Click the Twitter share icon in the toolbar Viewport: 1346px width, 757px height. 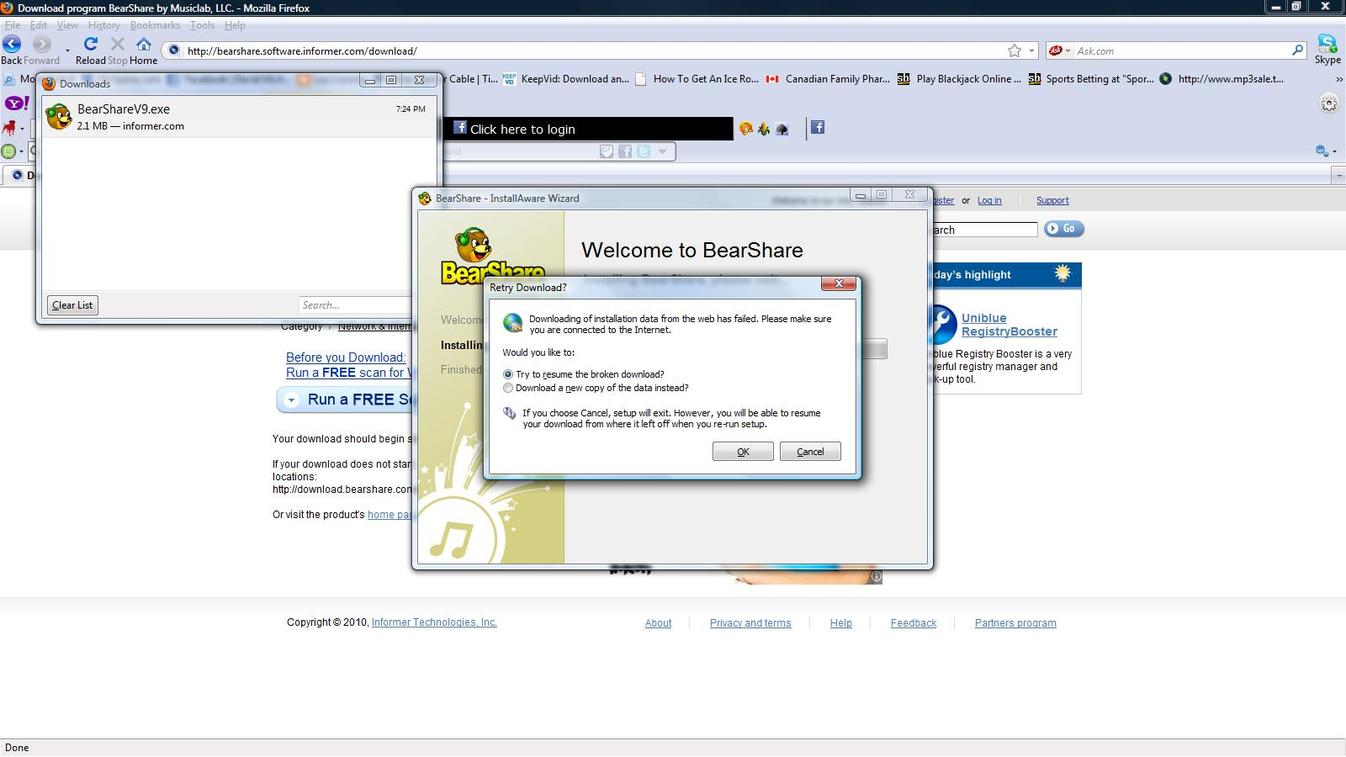point(643,151)
